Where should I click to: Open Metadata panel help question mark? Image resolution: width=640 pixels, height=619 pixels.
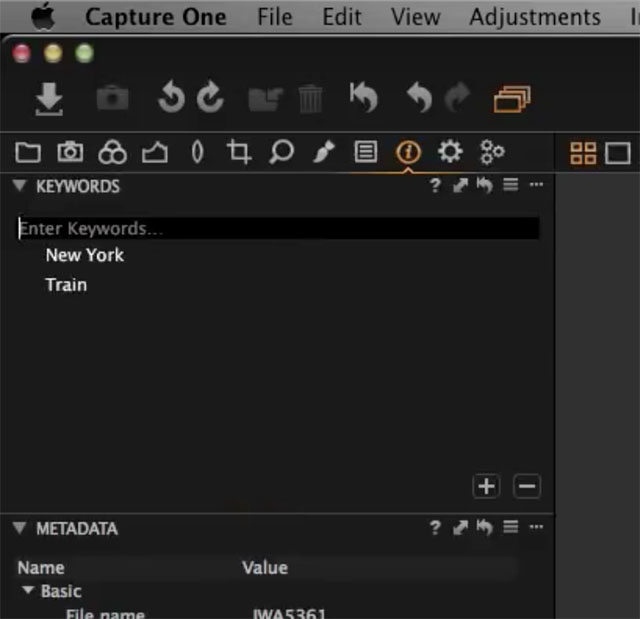(x=435, y=528)
